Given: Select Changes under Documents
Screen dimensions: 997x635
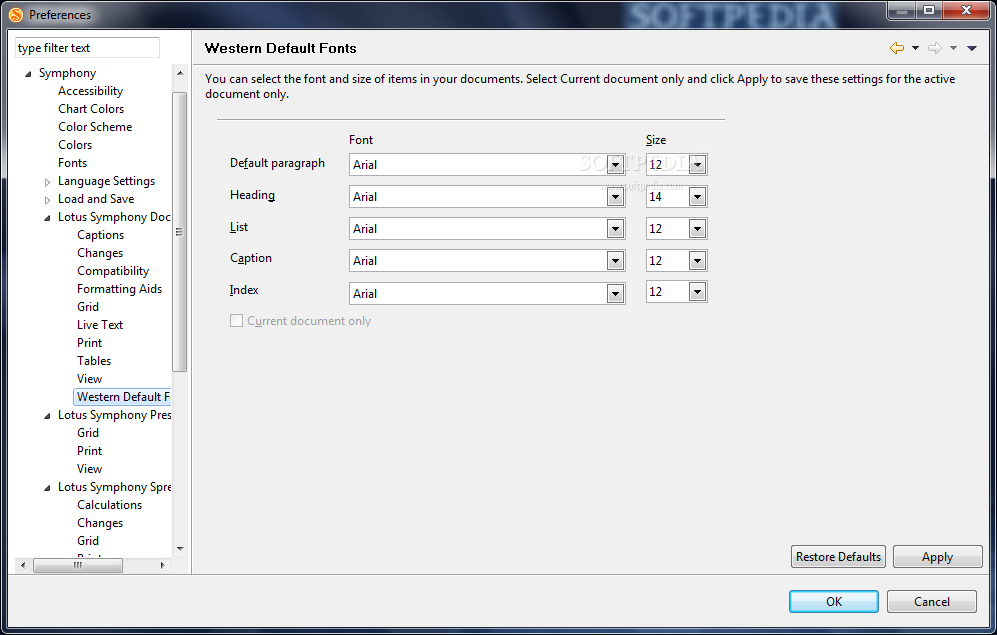Looking at the screenshot, I should (100, 253).
